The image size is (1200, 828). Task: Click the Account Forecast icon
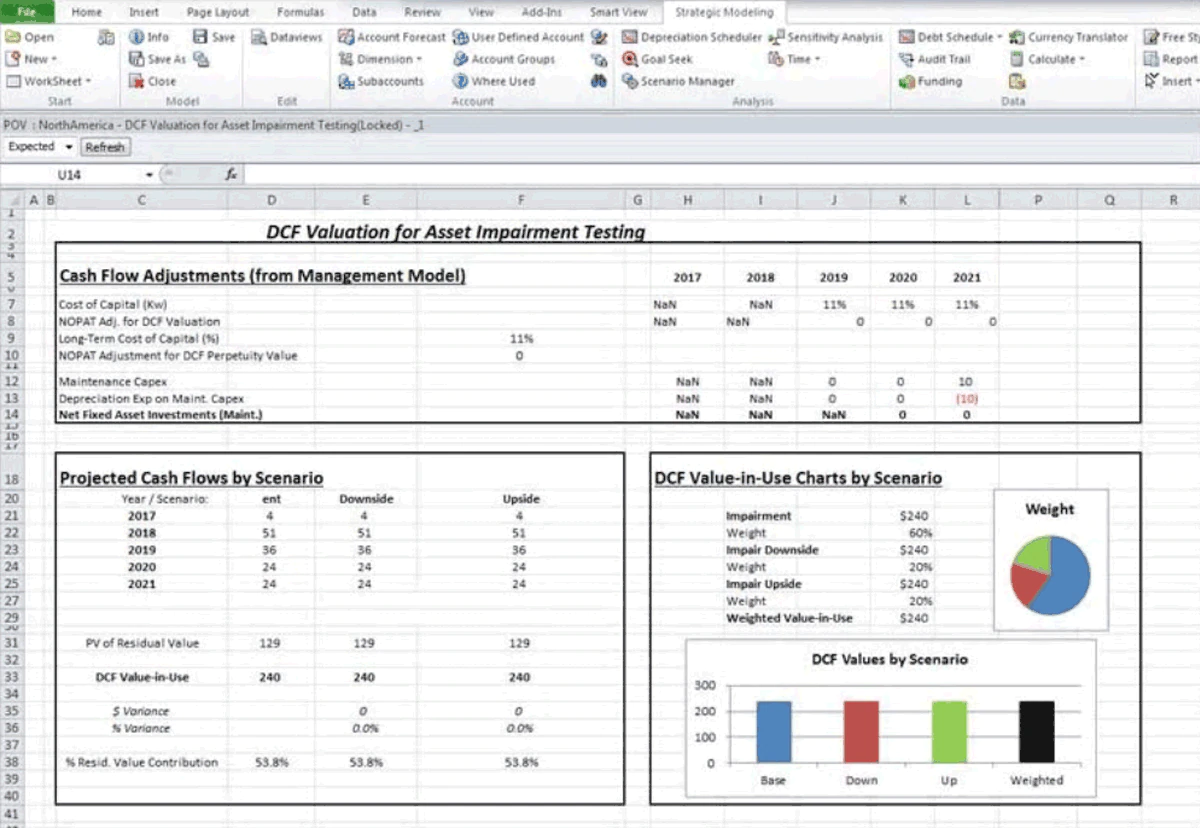click(345, 37)
